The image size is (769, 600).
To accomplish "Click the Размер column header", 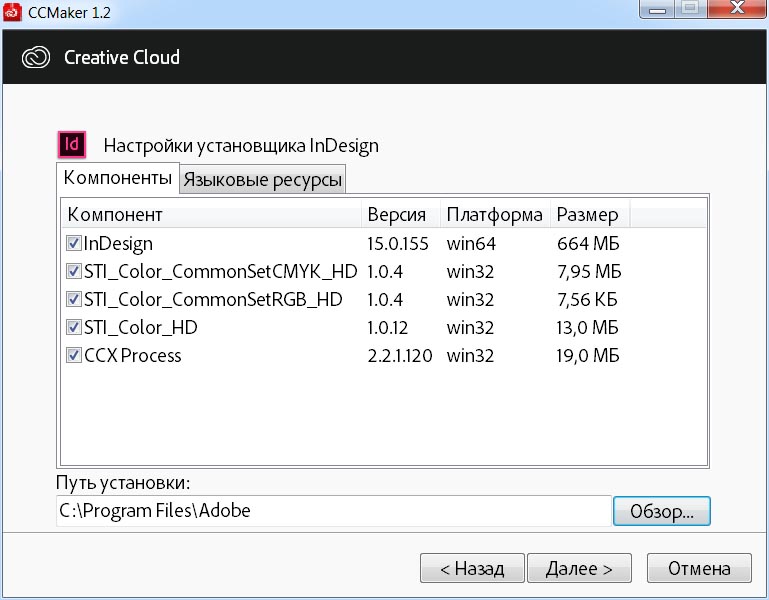I will (x=590, y=214).
